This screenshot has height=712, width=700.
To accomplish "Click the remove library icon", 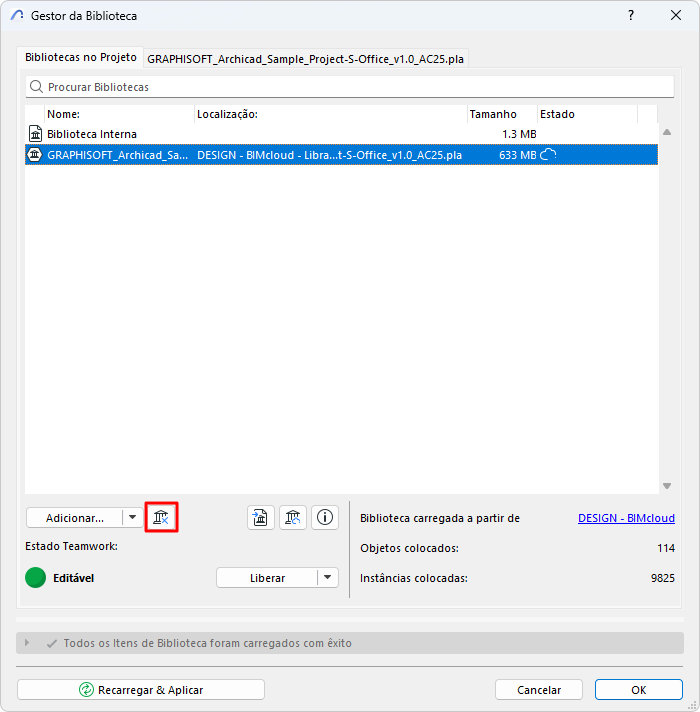I will 161,517.
